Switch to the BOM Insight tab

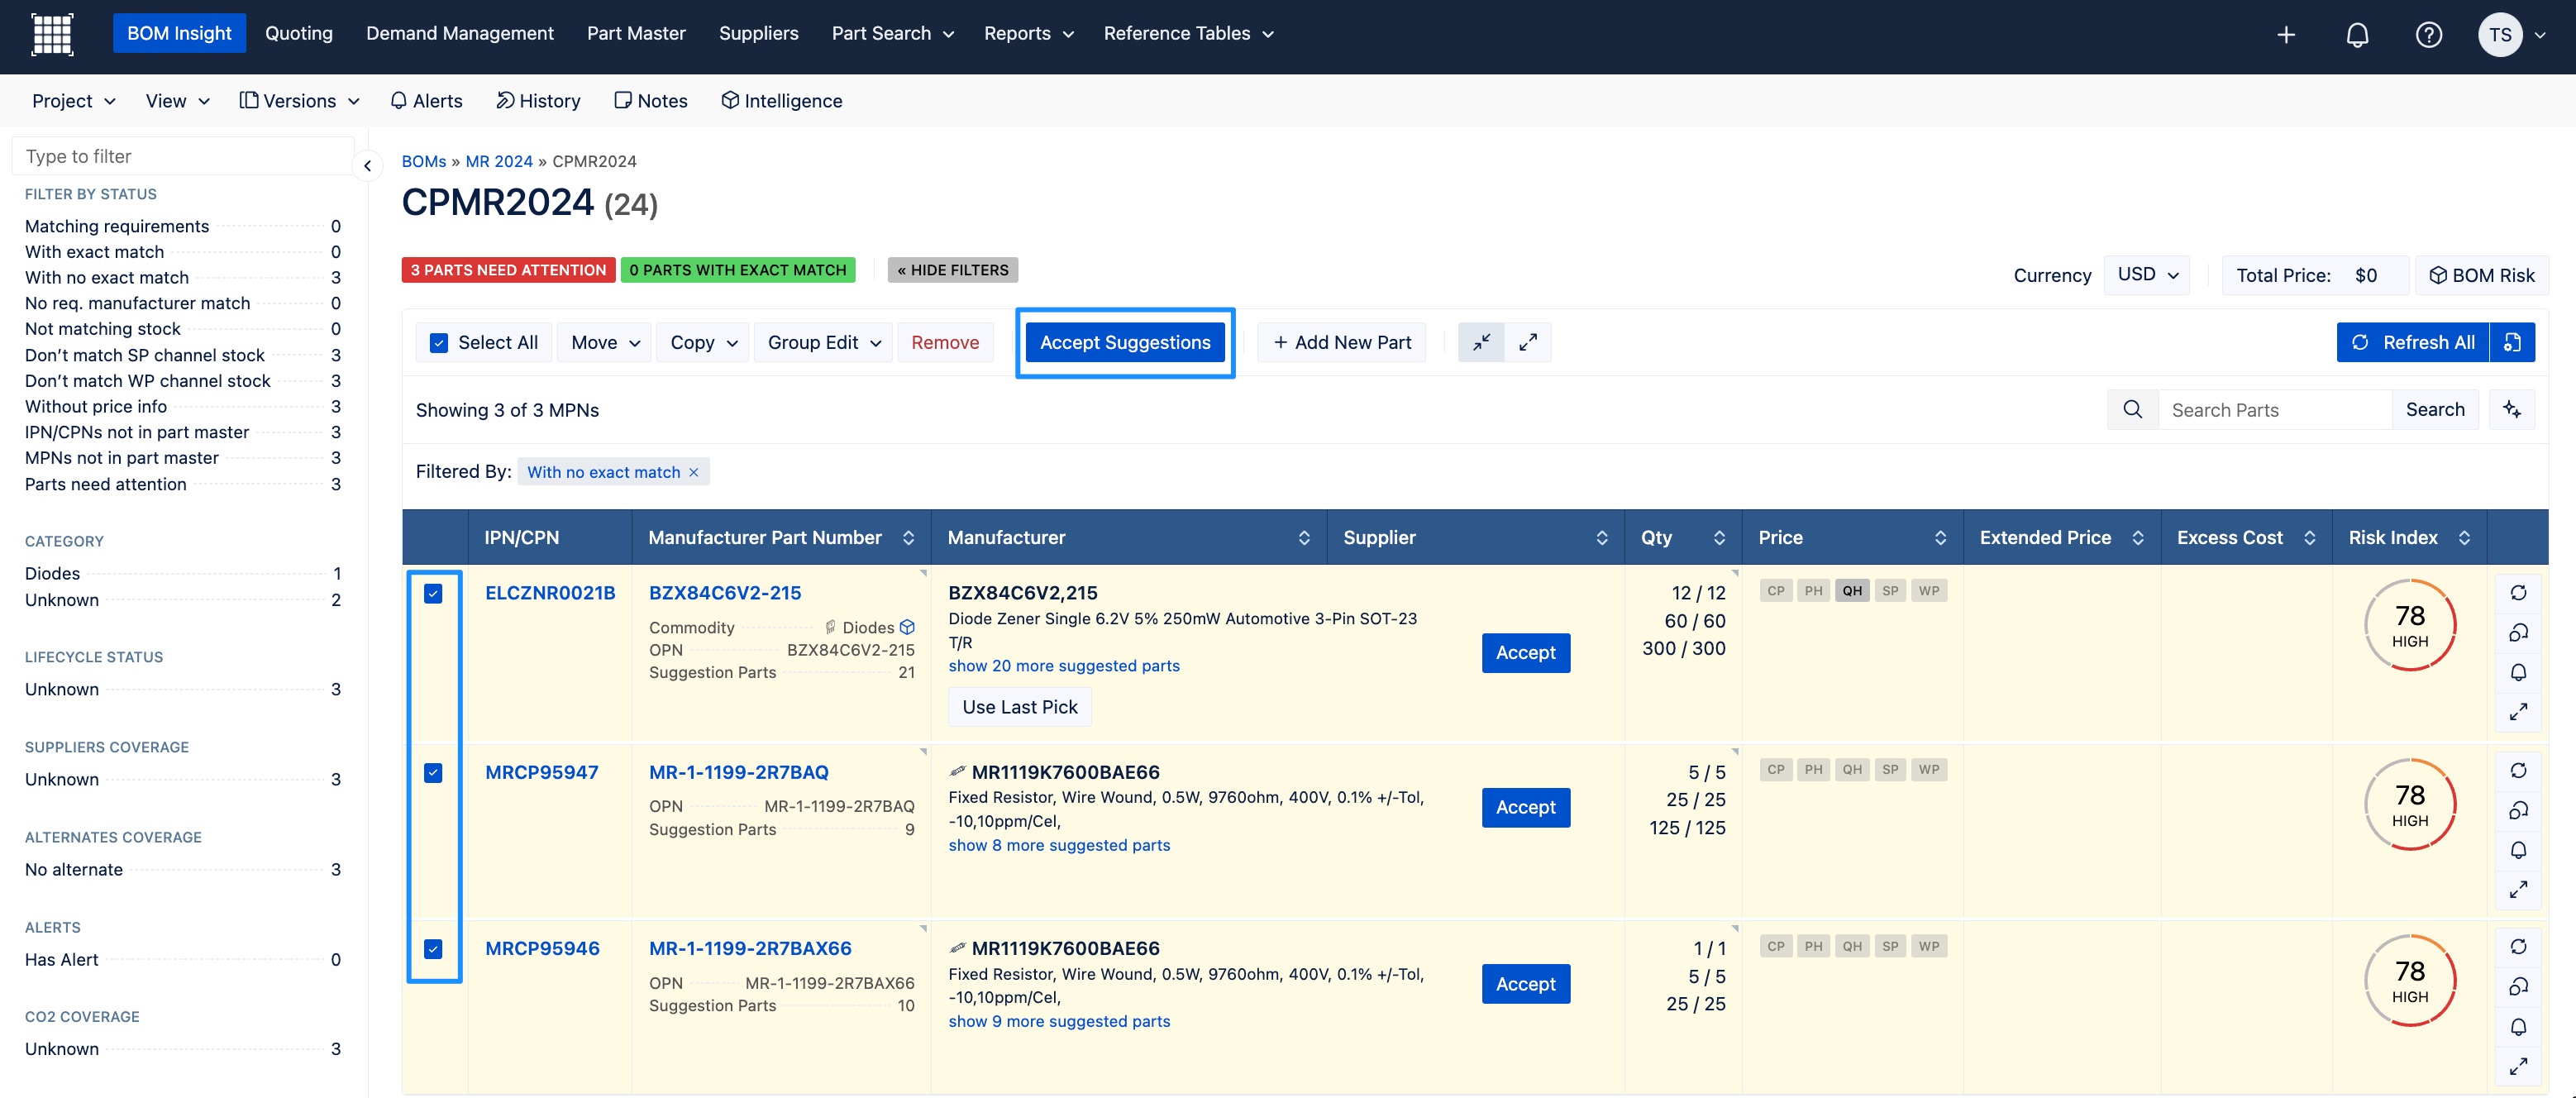coord(179,34)
